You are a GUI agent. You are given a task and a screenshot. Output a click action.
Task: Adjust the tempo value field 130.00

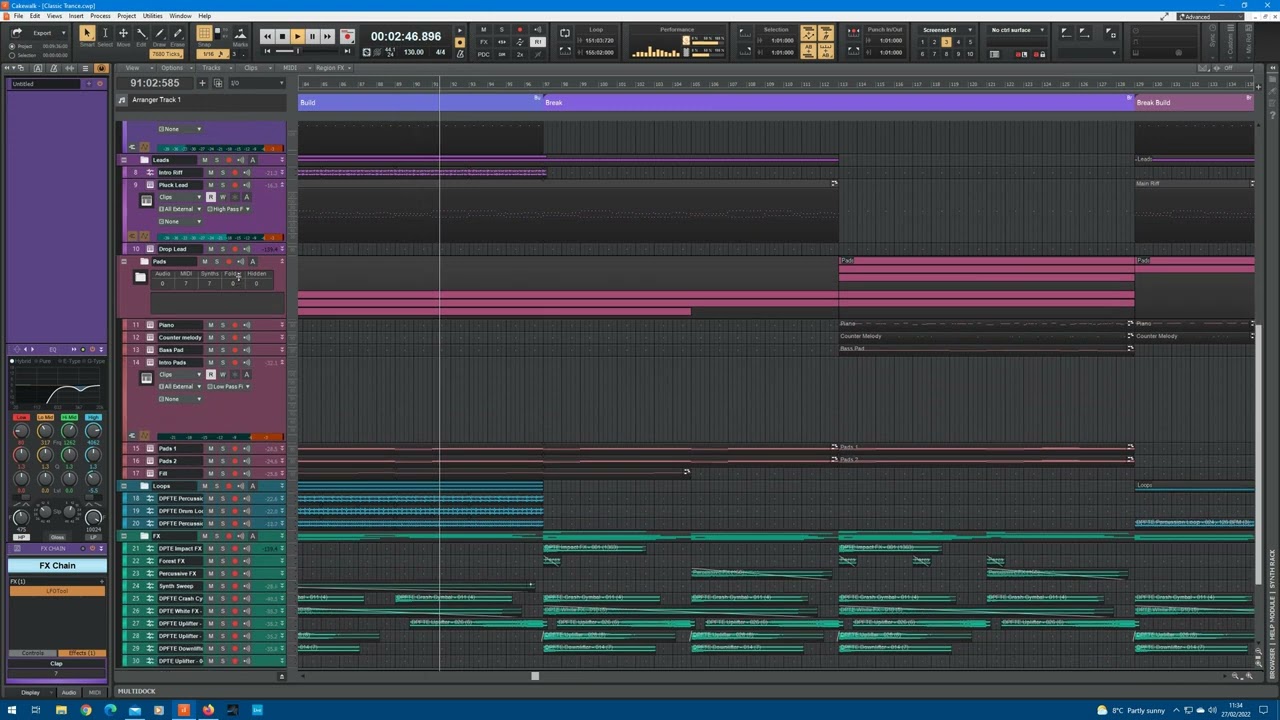pyautogui.click(x=413, y=53)
